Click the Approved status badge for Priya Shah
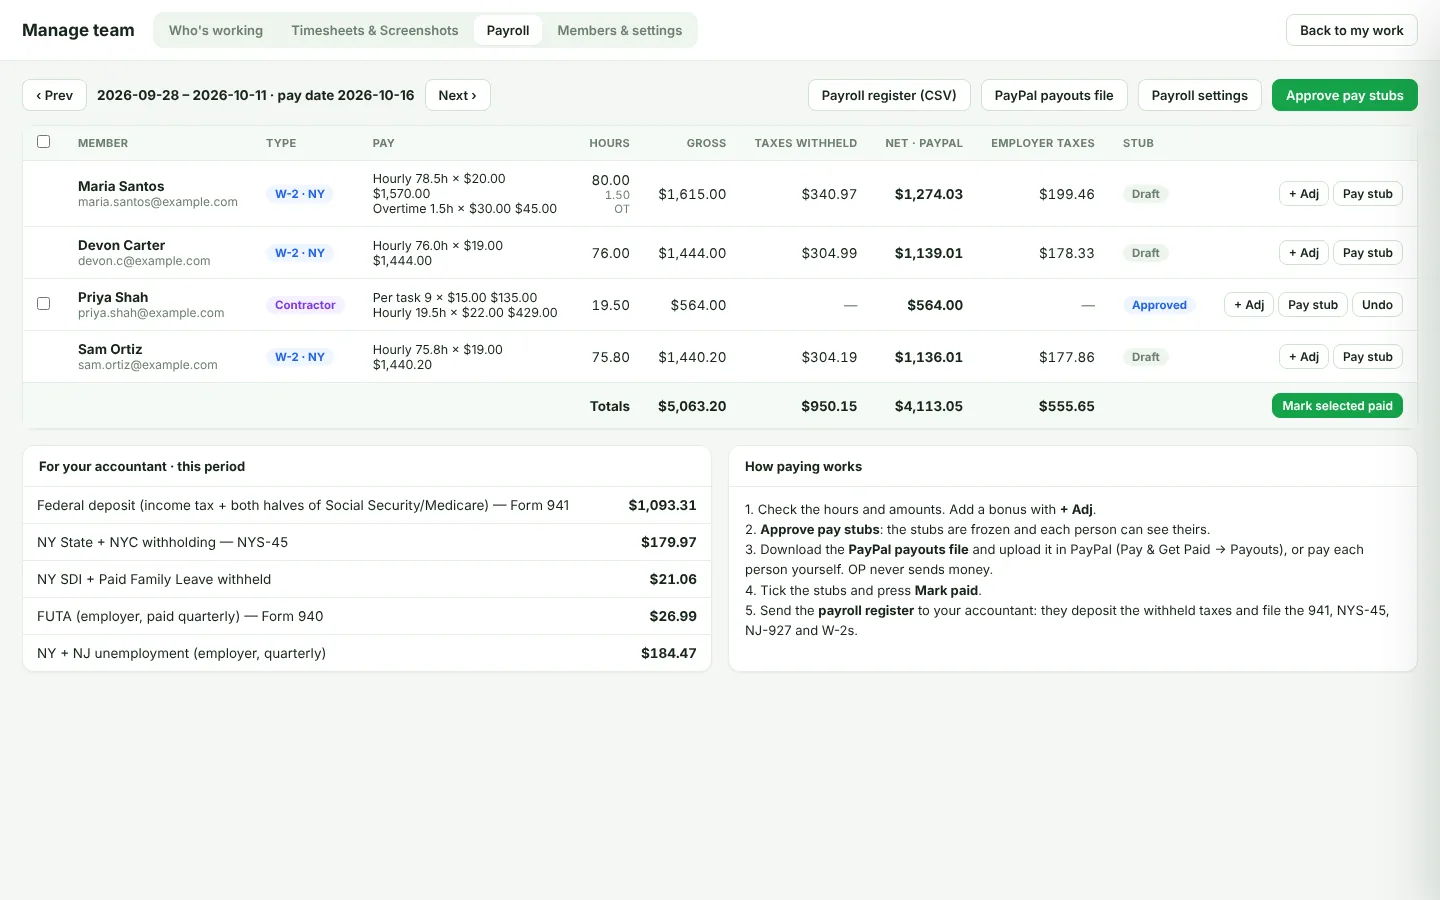Image resolution: width=1440 pixels, height=900 pixels. coord(1159,305)
